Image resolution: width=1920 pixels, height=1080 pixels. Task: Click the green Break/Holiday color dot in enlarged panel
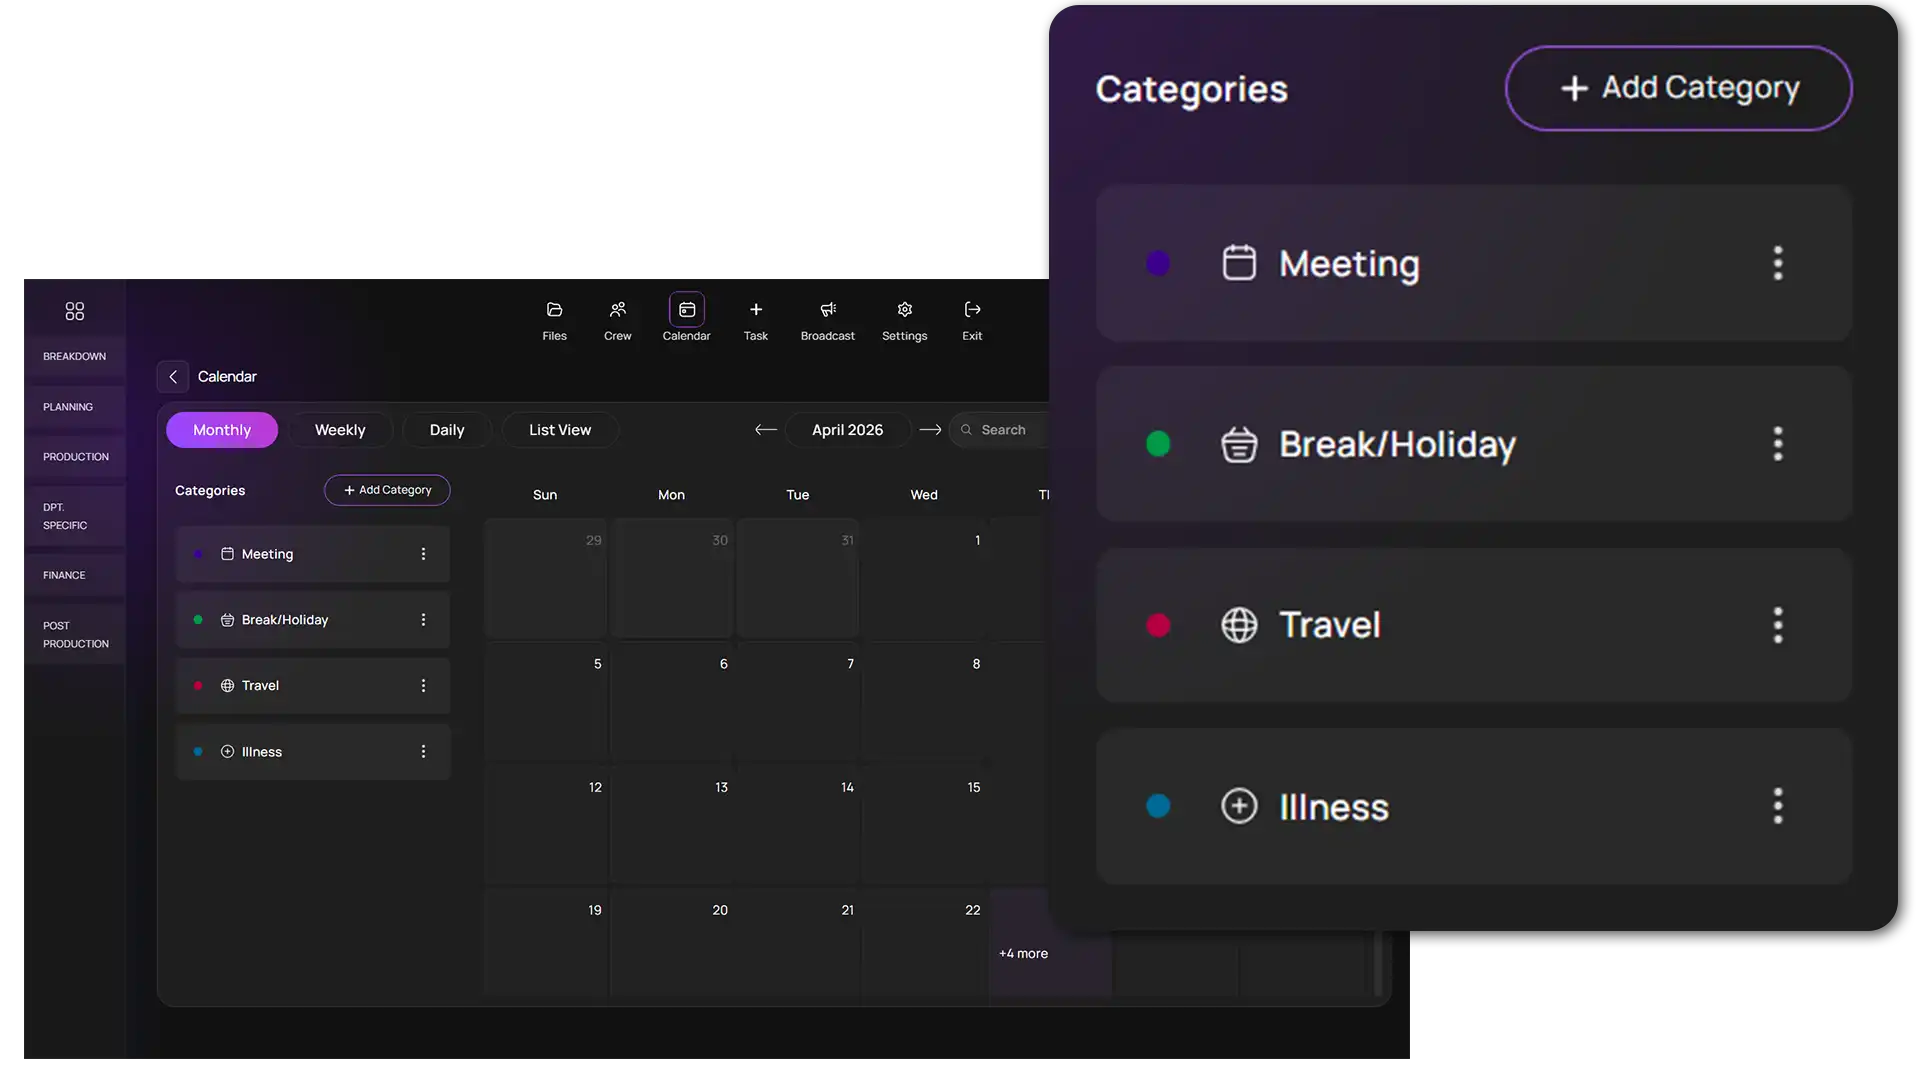coord(1158,444)
